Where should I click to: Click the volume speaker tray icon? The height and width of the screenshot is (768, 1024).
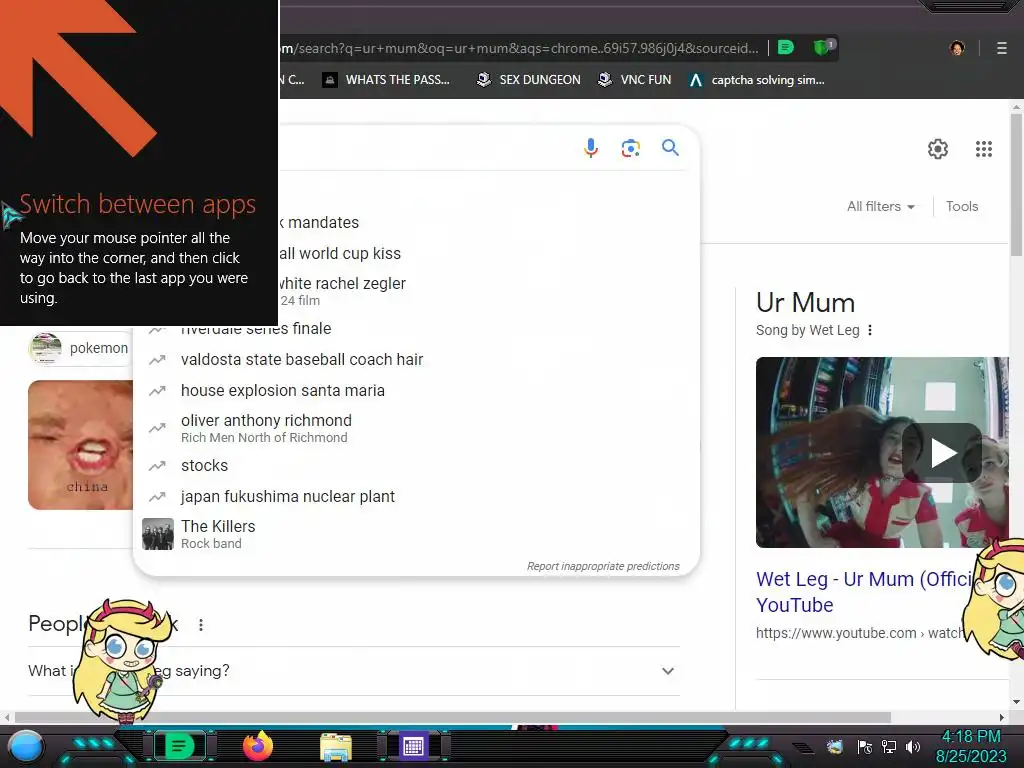913,747
